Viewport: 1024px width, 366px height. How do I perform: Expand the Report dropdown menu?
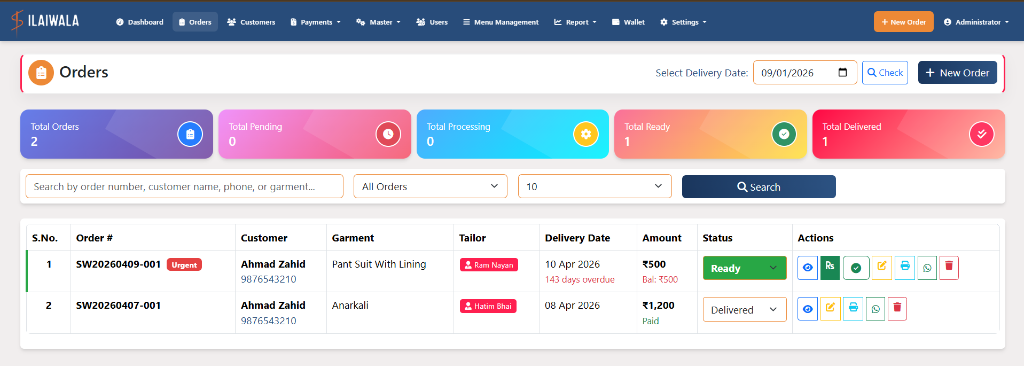point(575,22)
